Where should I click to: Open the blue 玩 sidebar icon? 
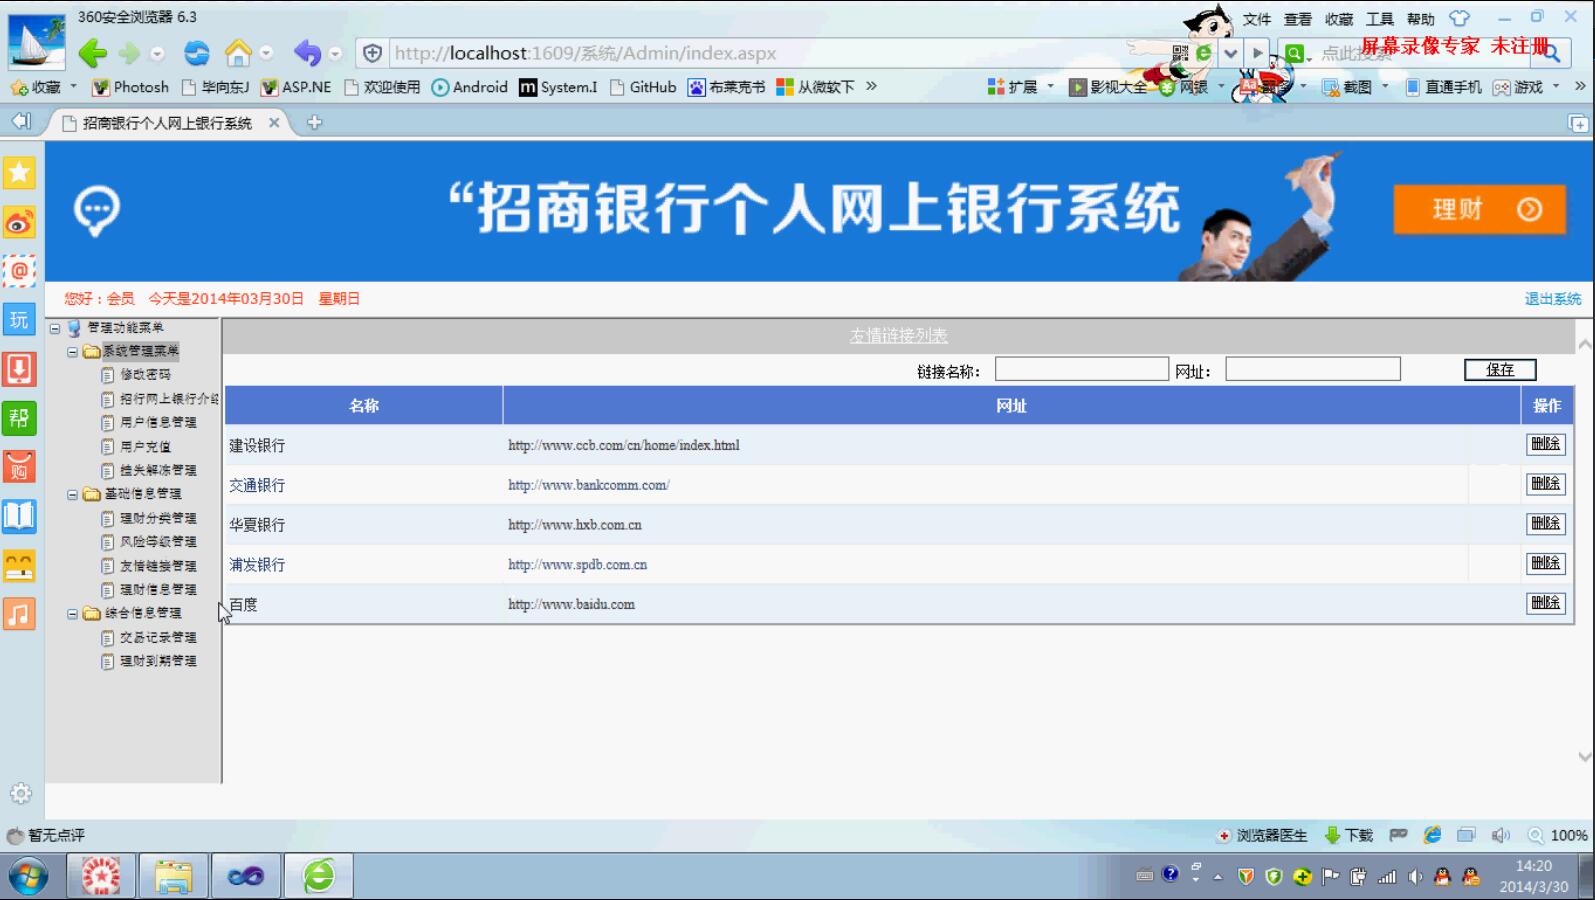point(19,320)
